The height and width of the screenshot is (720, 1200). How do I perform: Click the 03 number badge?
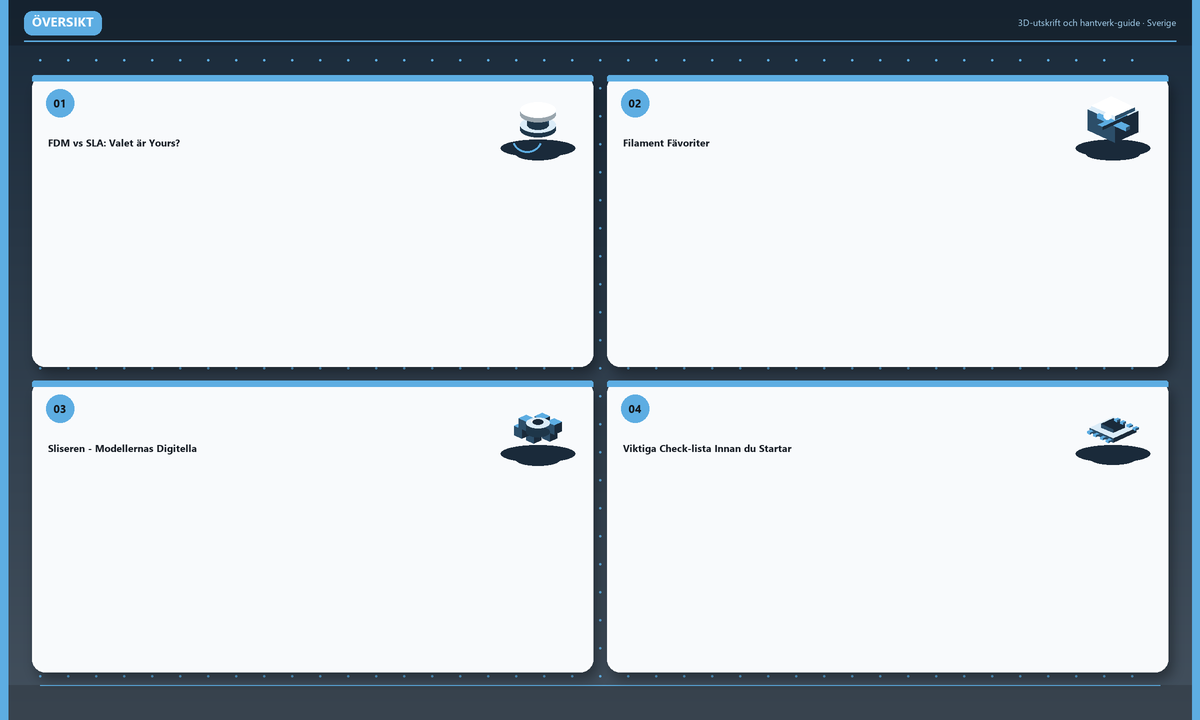(x=60, y=408)
